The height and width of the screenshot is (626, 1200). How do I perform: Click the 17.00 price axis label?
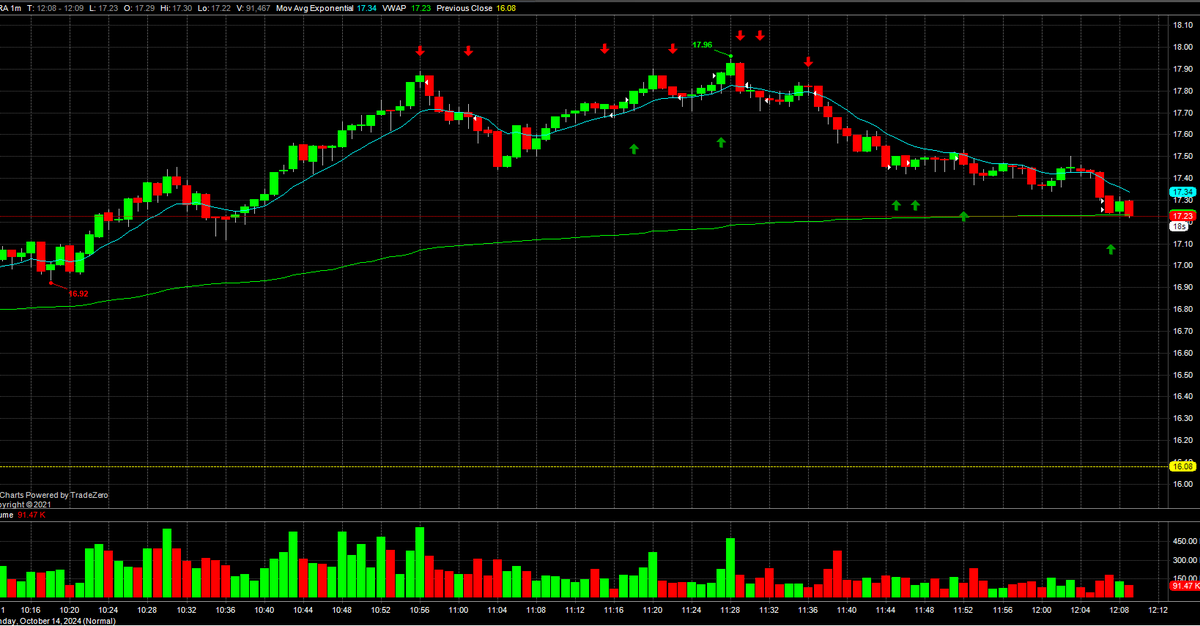(x=1183, y=266)
